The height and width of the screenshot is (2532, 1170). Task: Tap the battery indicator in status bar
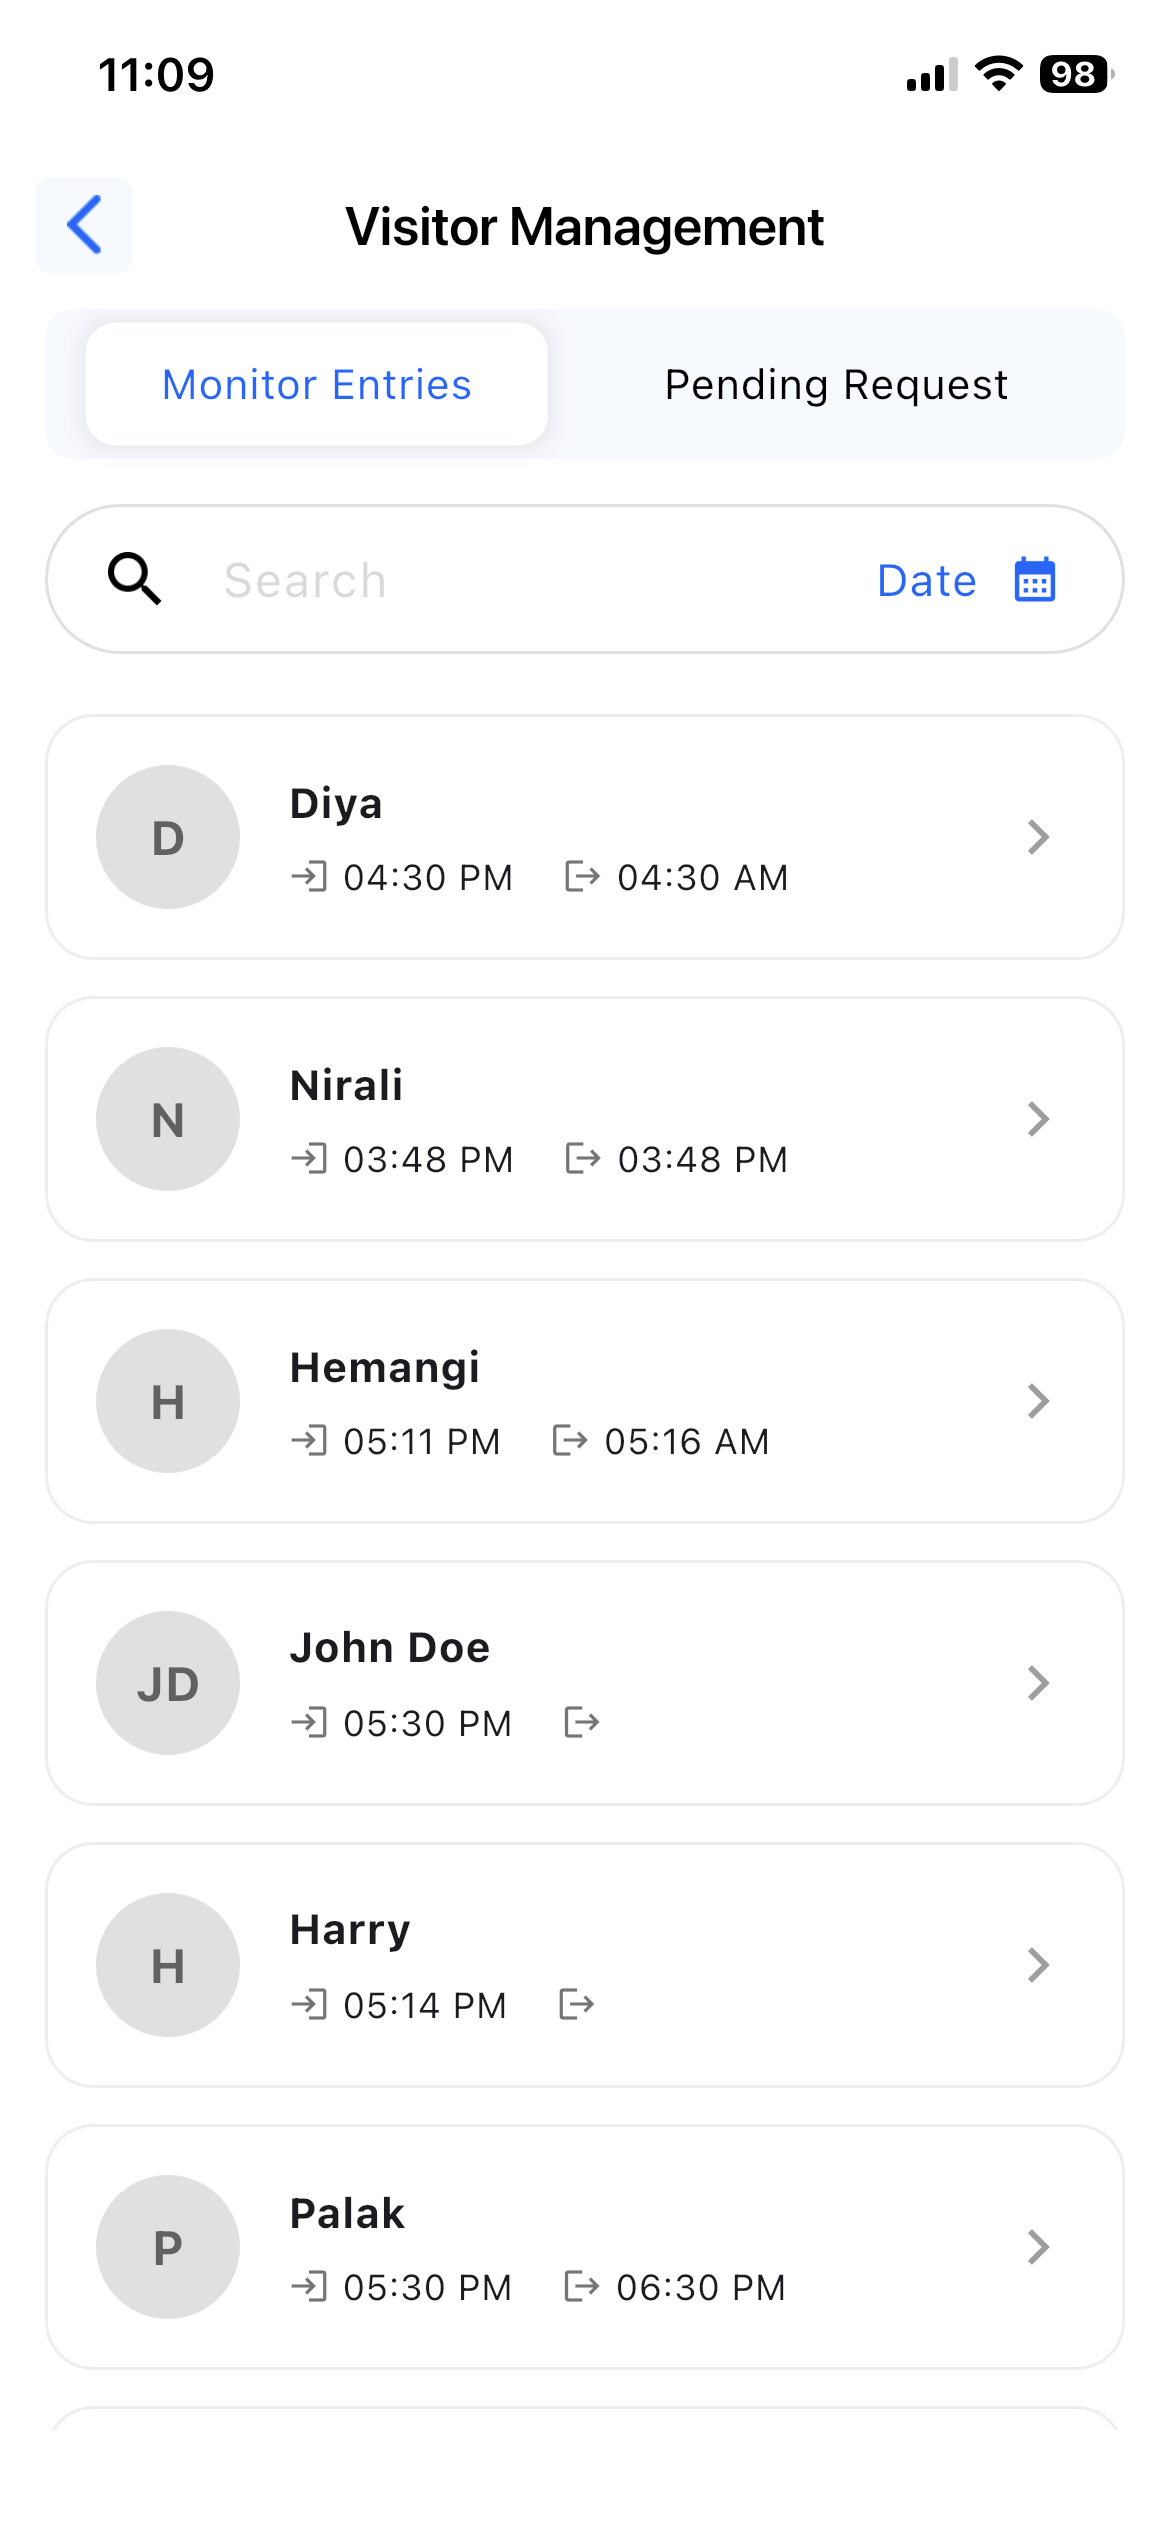(1075, 74)
